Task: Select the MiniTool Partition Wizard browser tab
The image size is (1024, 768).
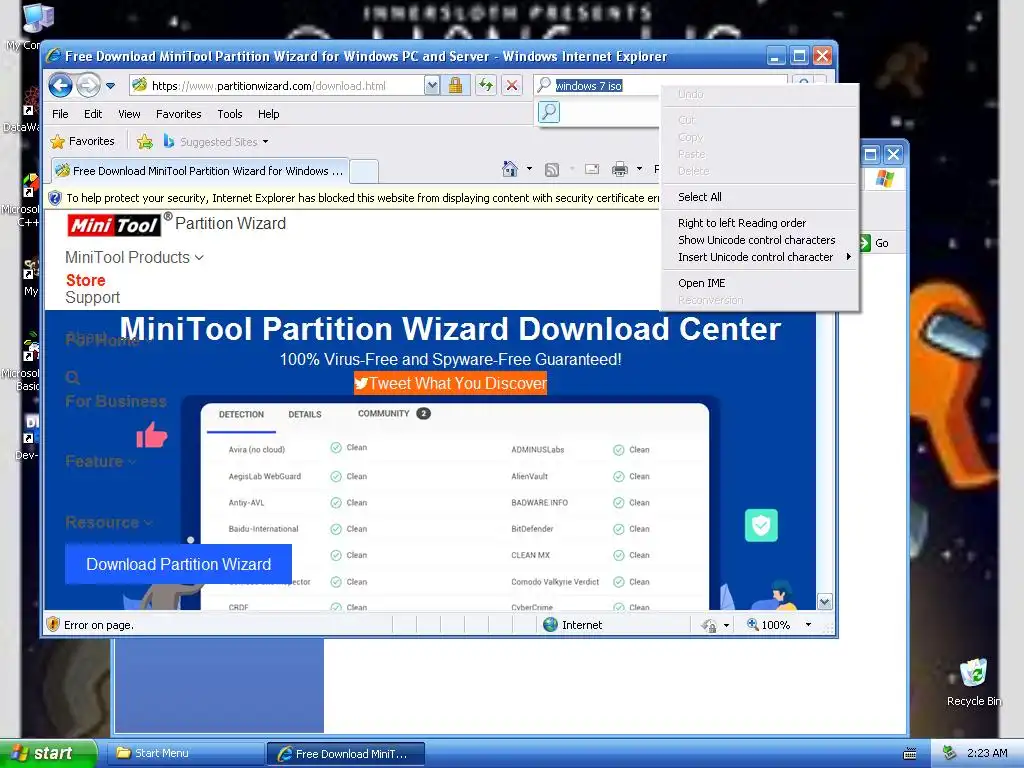Action: (x=200, y=171)
